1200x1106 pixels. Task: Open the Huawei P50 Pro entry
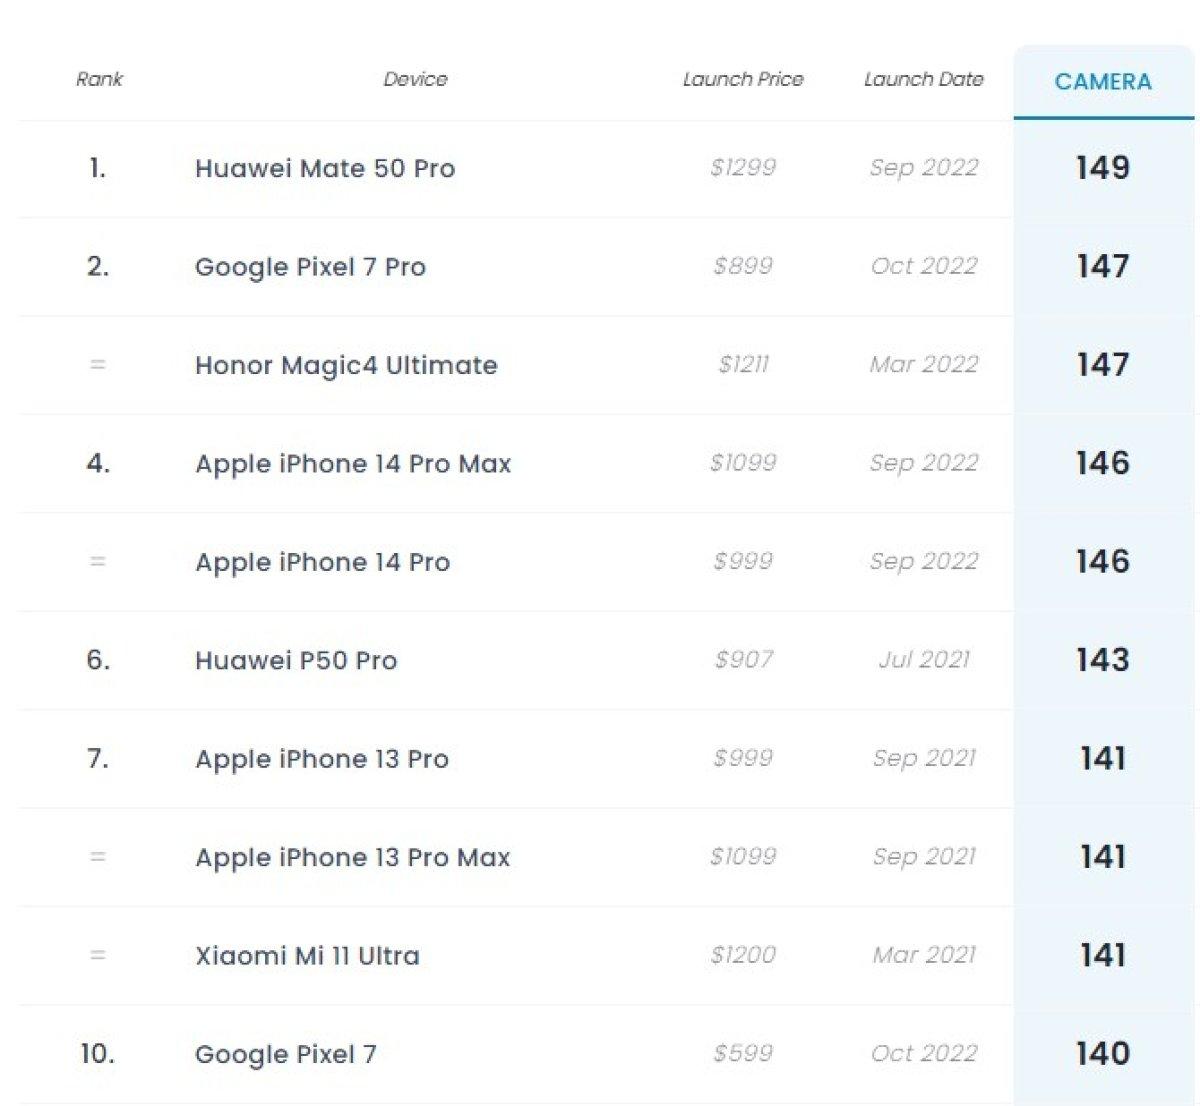[296, 660]
